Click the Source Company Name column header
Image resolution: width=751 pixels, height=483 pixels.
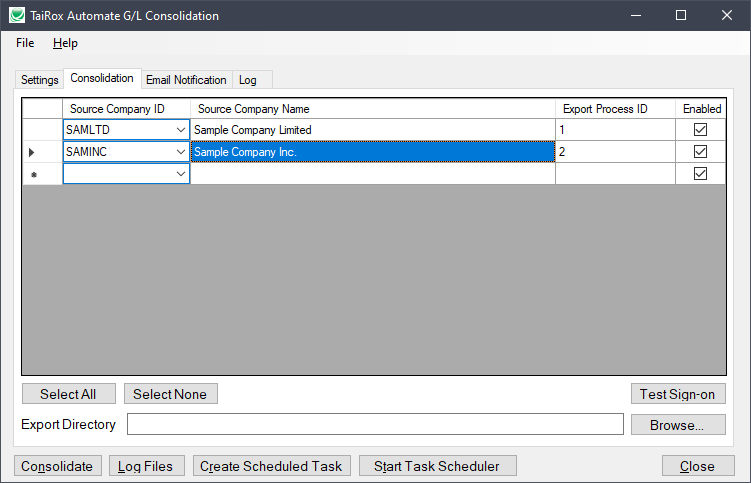click(x=373, y=109)
